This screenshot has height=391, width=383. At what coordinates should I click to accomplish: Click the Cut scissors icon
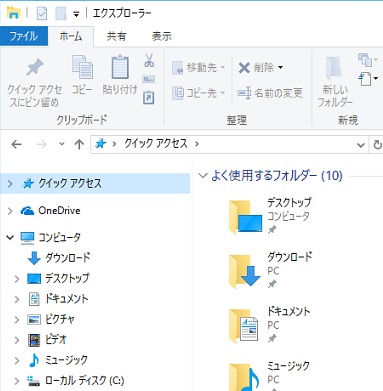[149, 60]
